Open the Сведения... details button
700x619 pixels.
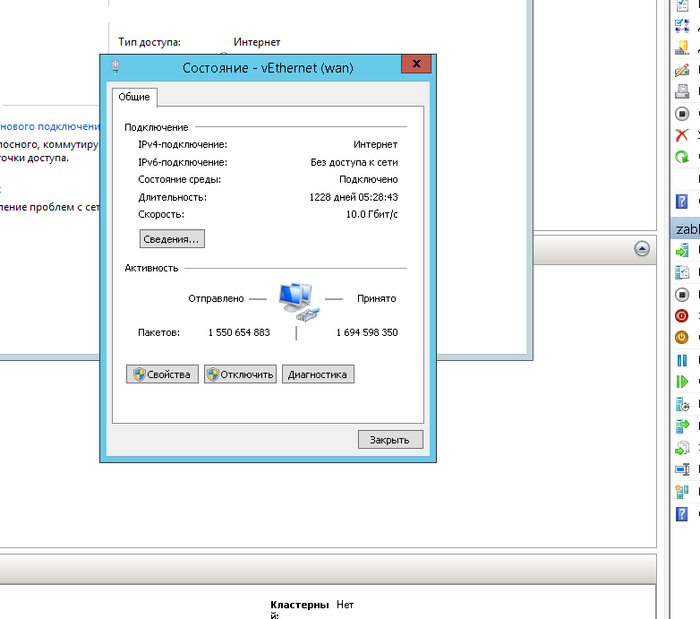(x=172, y=239)
